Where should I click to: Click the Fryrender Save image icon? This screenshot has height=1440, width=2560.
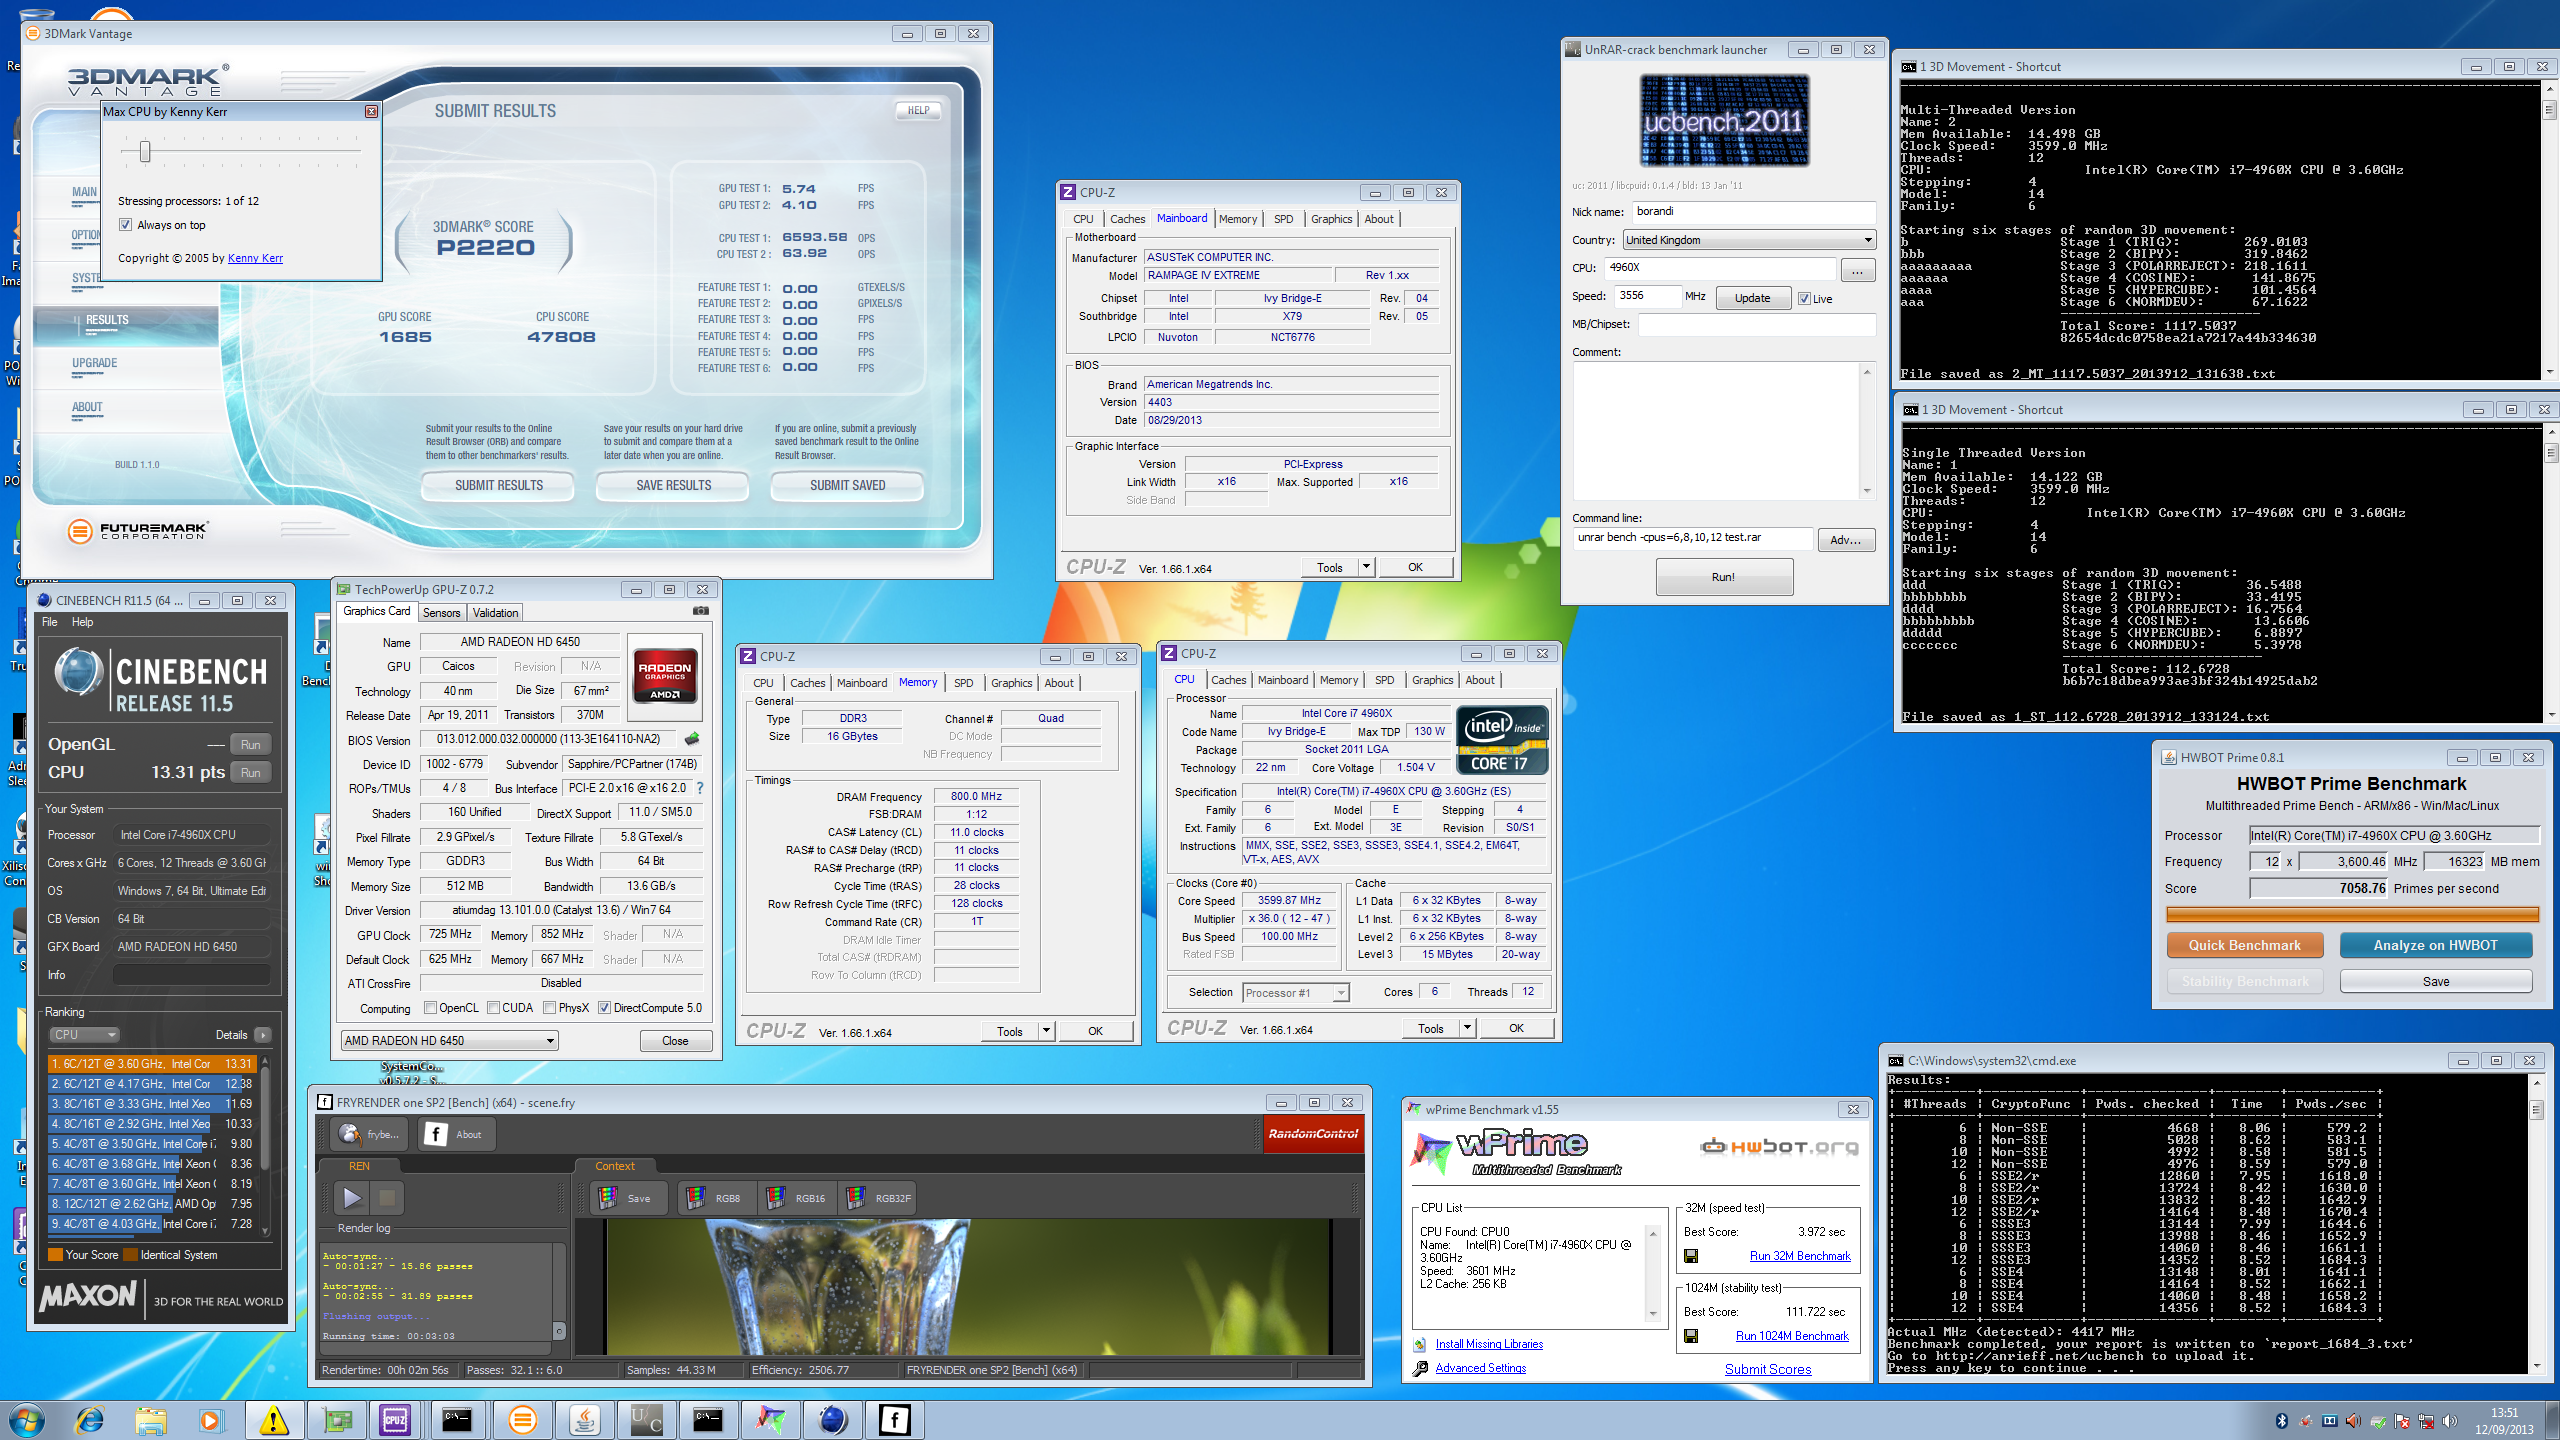click(609, 1198)
